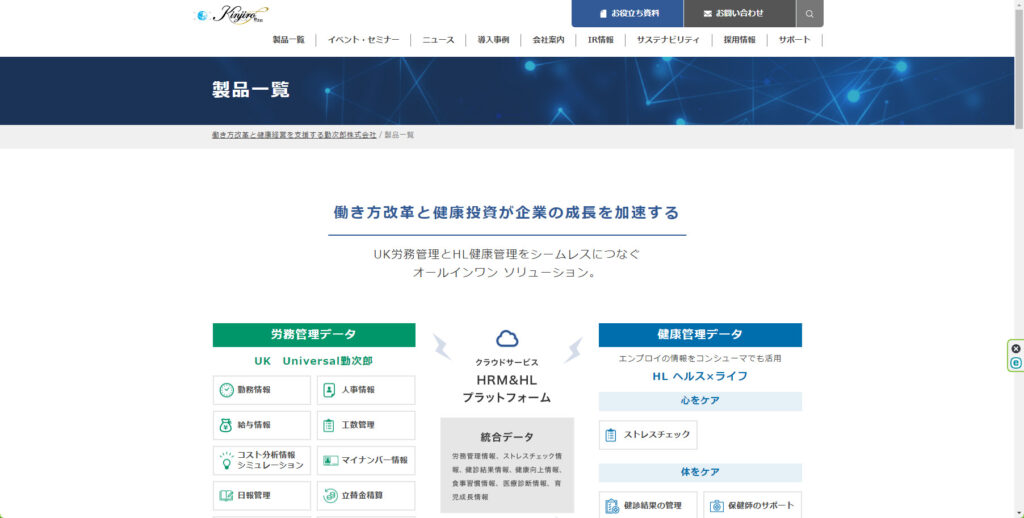Click エンプロイの情報をコンシューマでも活用 text
The image size is (1024, 518).
(700, 359)
